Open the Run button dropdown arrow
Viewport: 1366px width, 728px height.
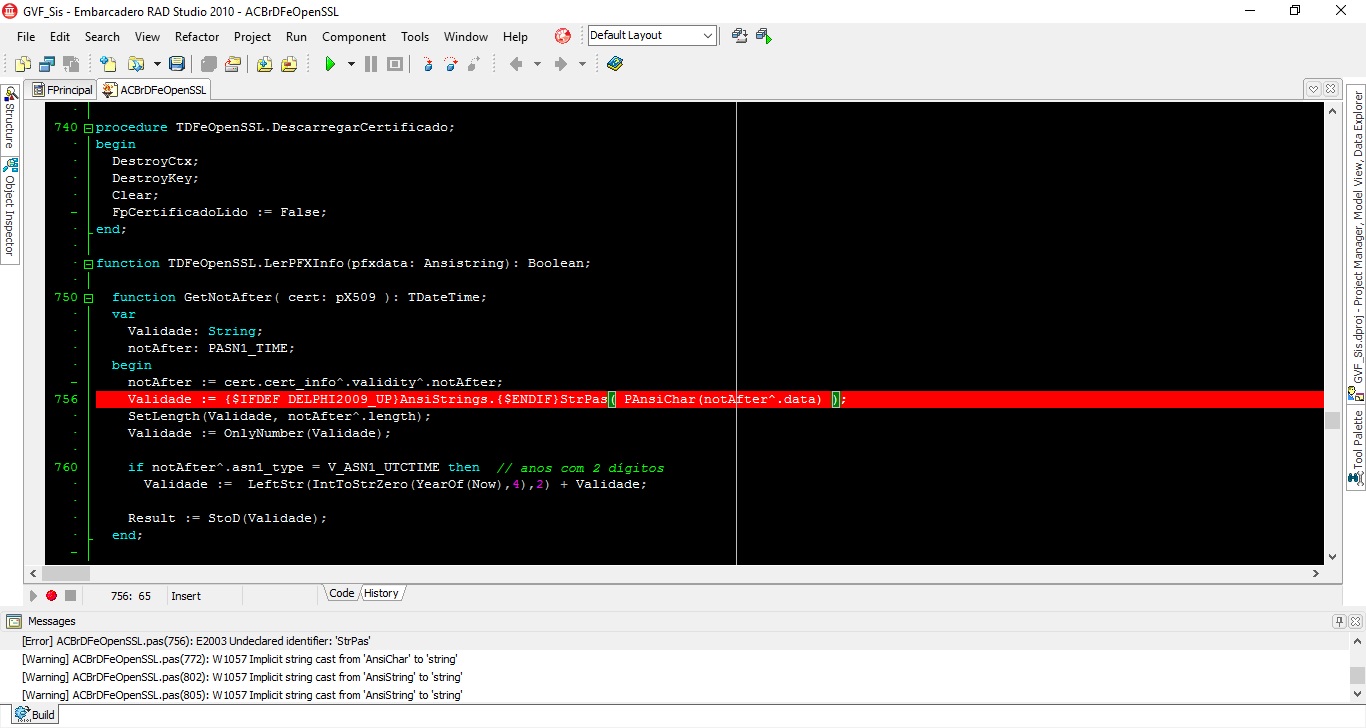pos(351,64)
